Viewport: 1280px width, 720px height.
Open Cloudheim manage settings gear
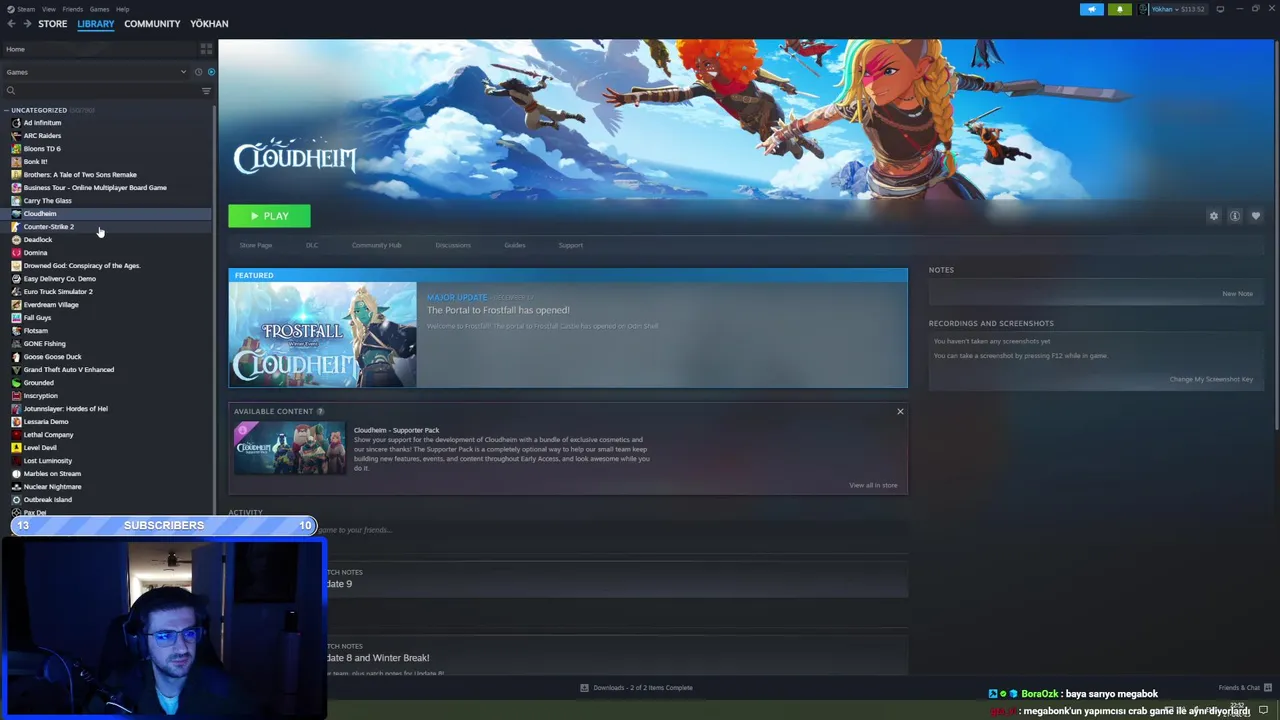1214,216
